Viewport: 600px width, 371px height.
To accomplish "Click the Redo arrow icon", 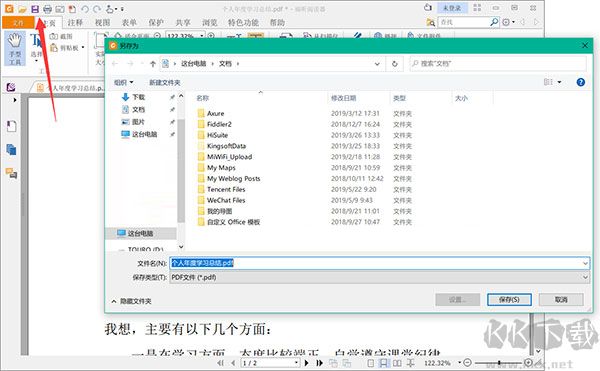I will [x=97, y=9].
